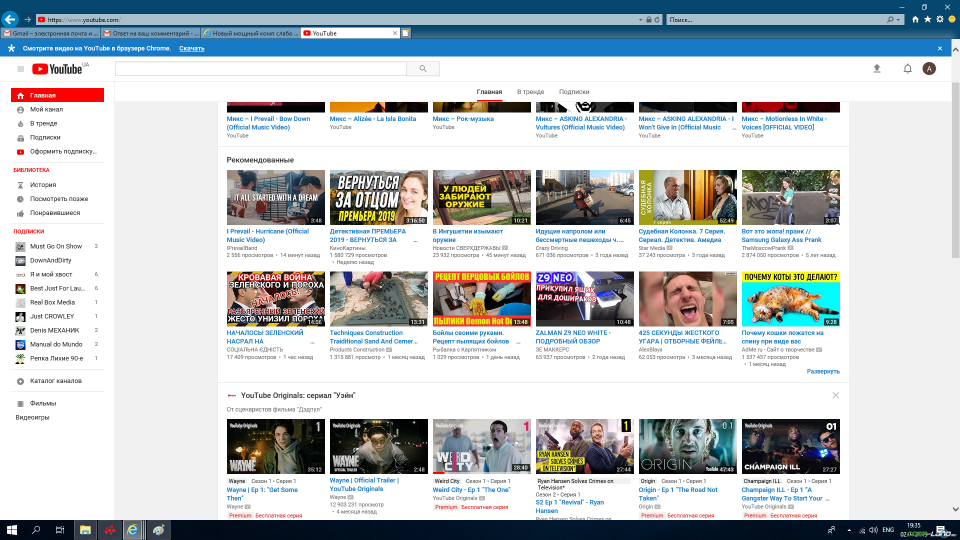
Task: Open Подписки in left sidebar
Action: tap(45, 138)
